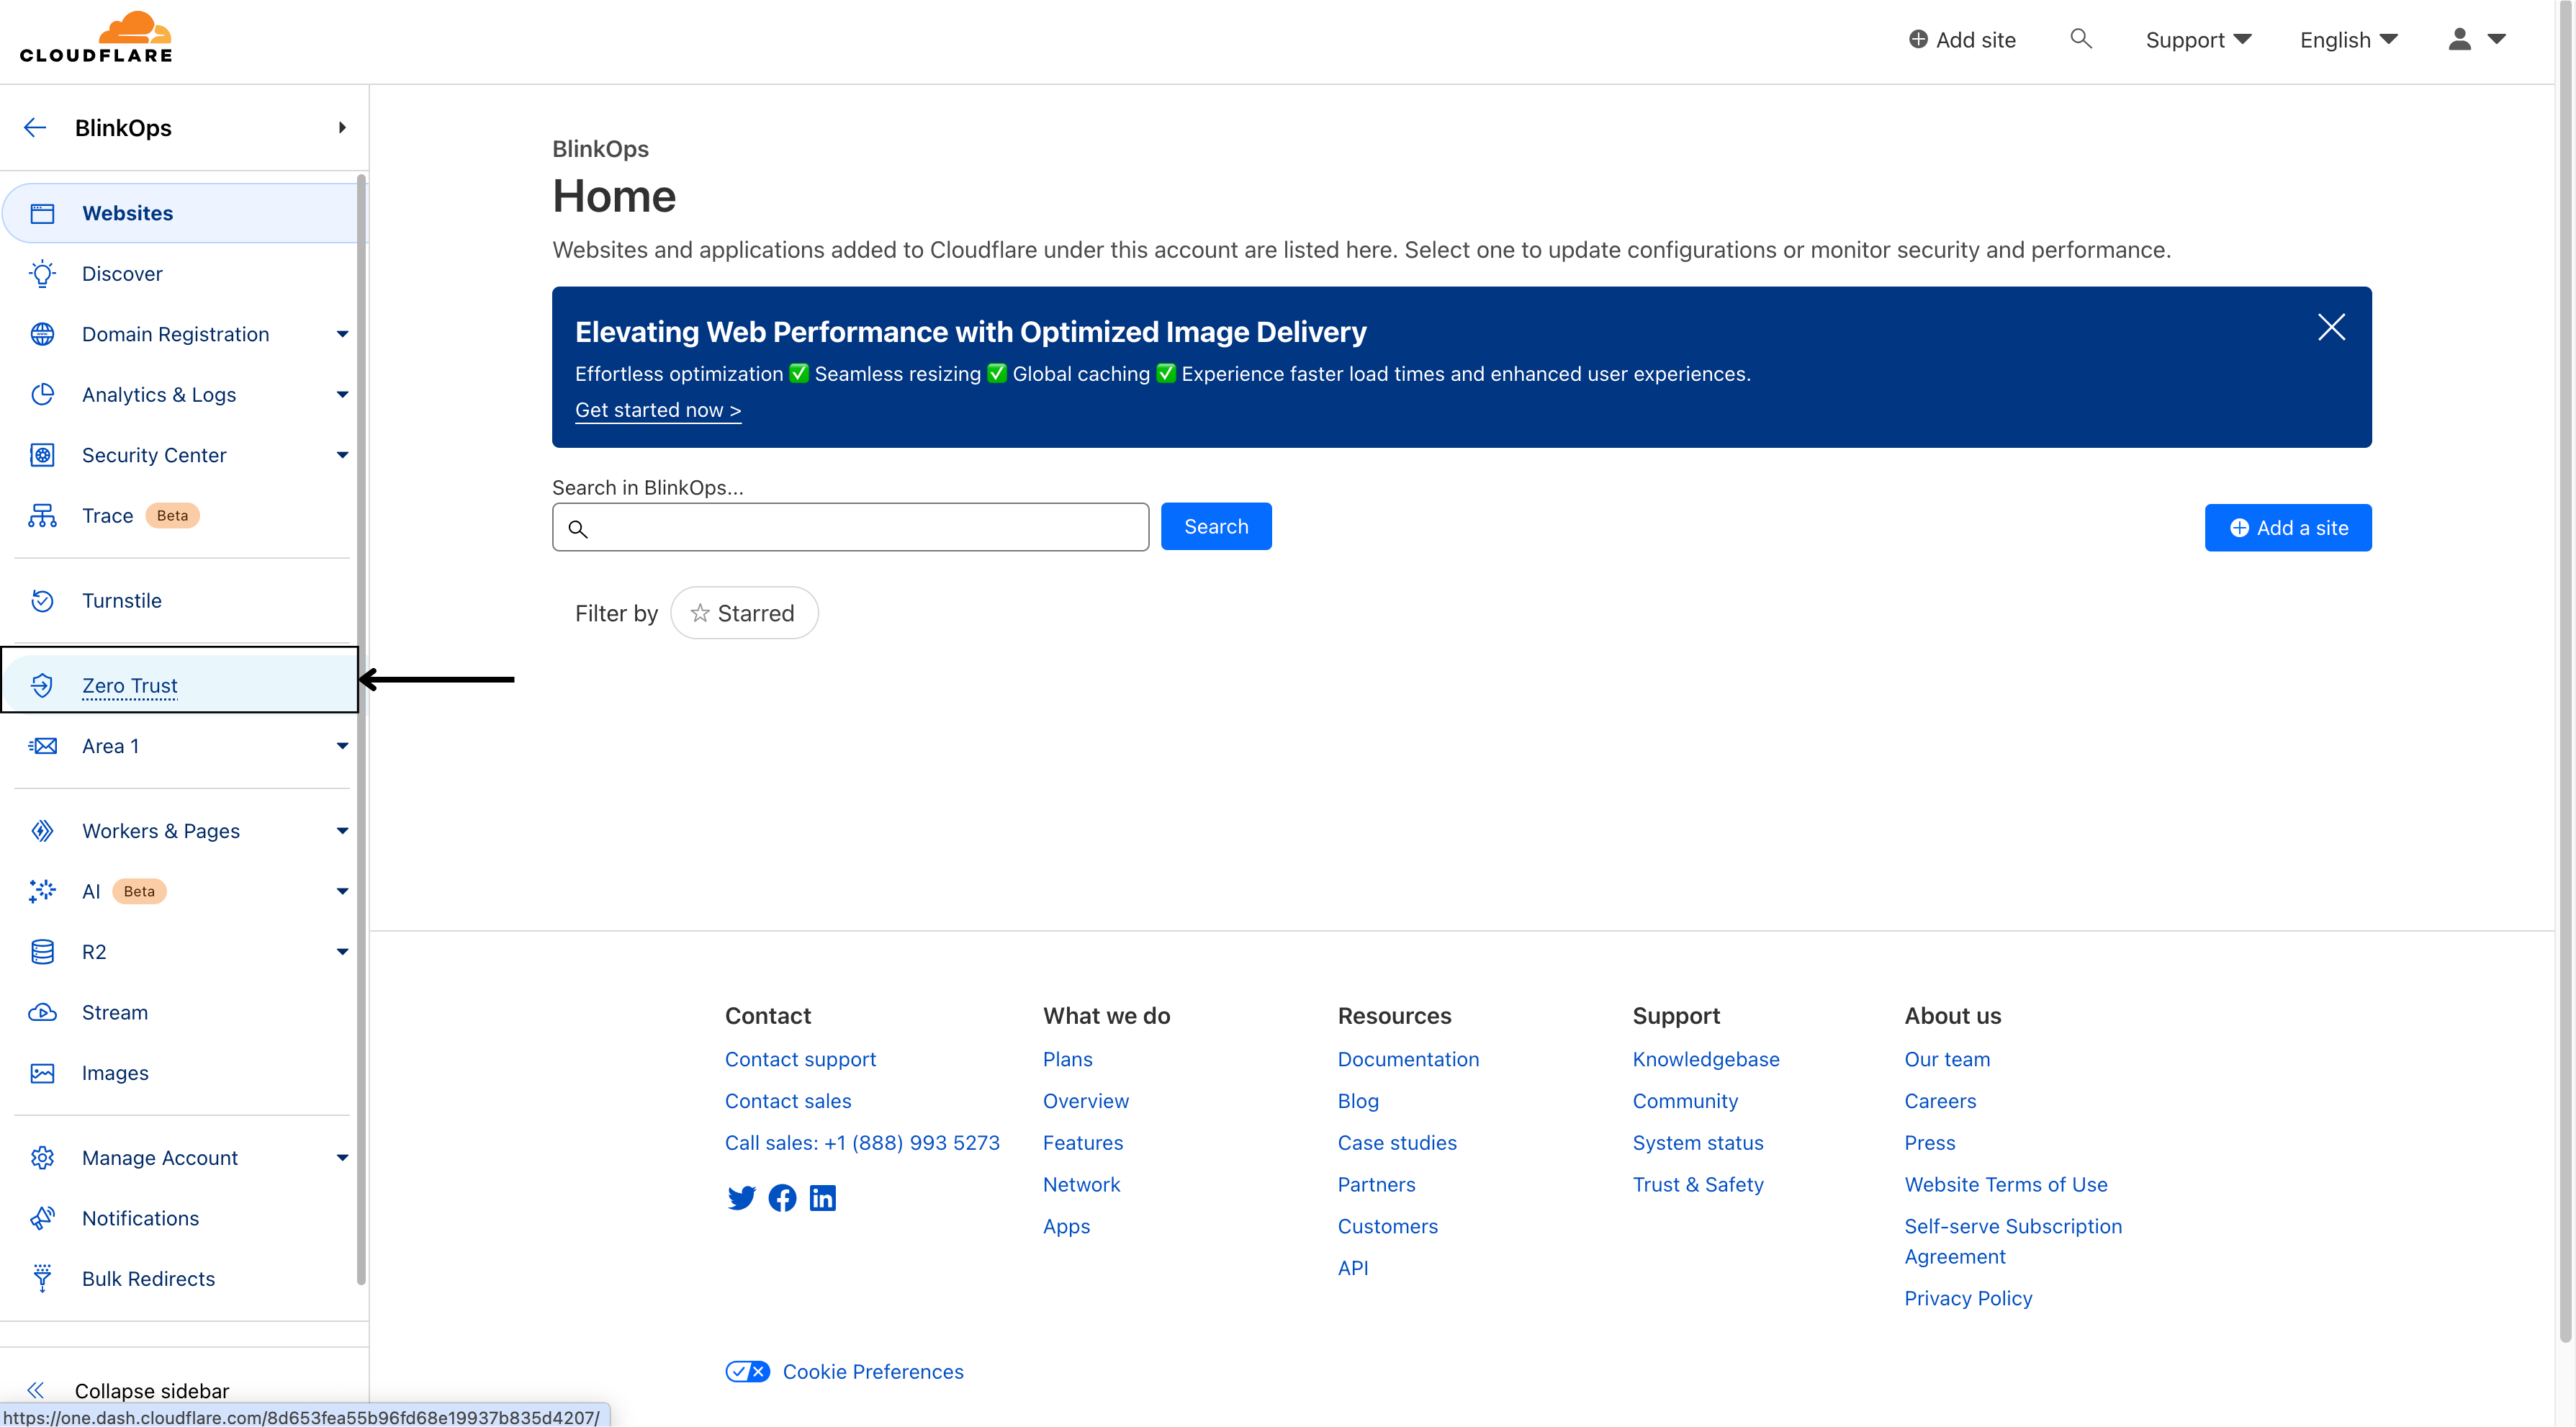Viewport: 2576px width, 1427px height.
Task: Expand the R2 submenu arrow
Action: pos(342,951)
